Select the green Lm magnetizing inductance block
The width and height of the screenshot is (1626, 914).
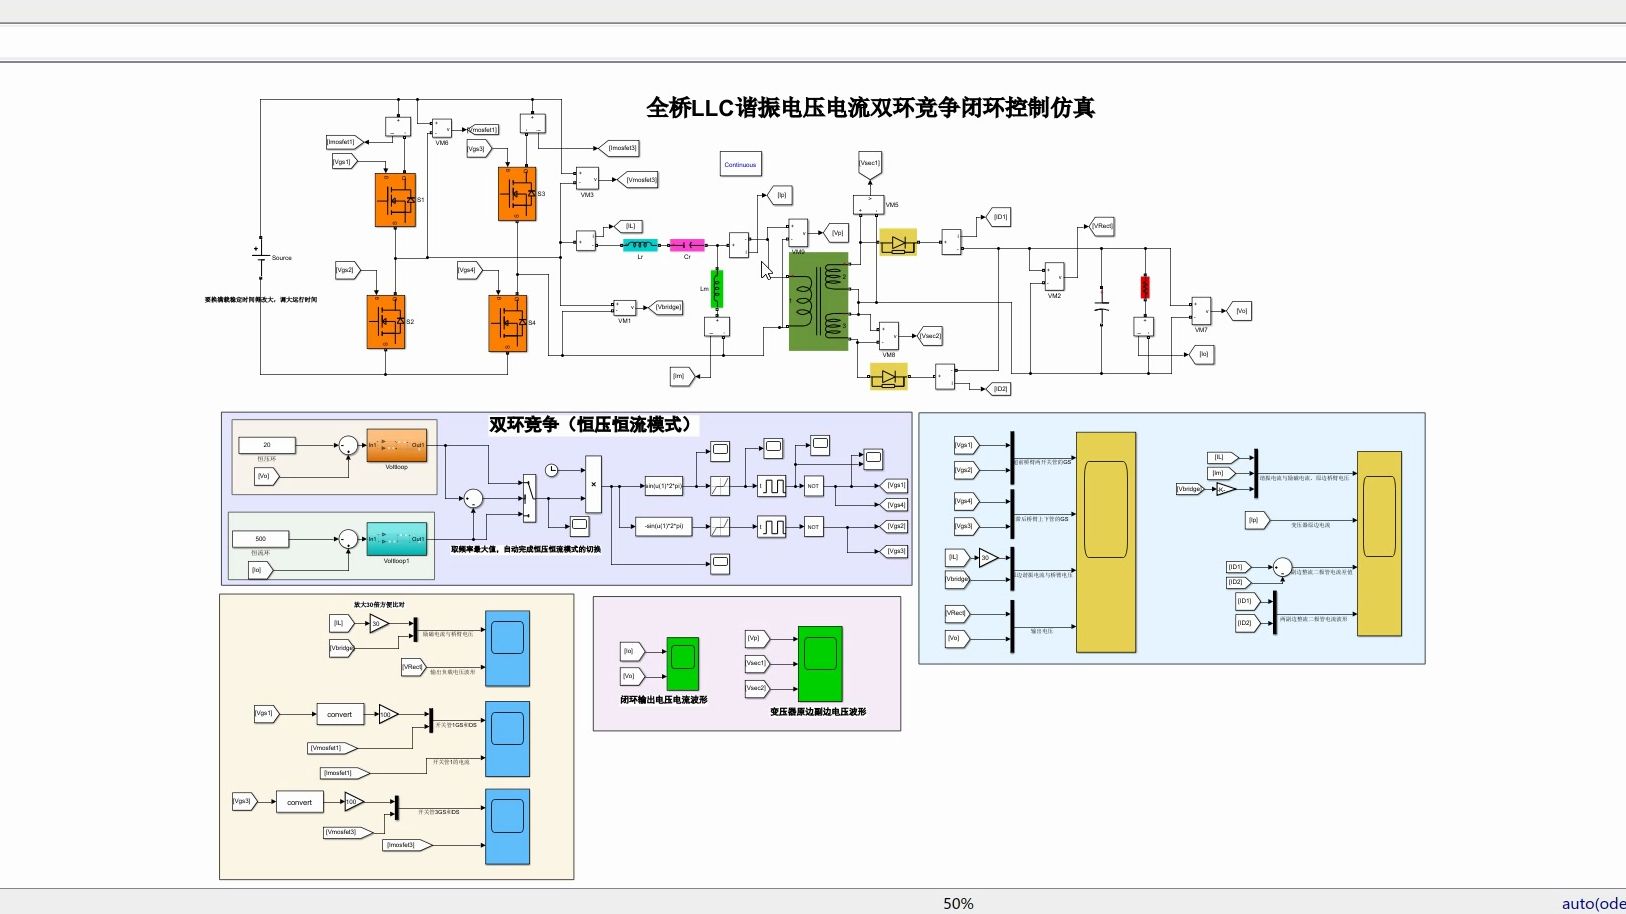(717, 290)
